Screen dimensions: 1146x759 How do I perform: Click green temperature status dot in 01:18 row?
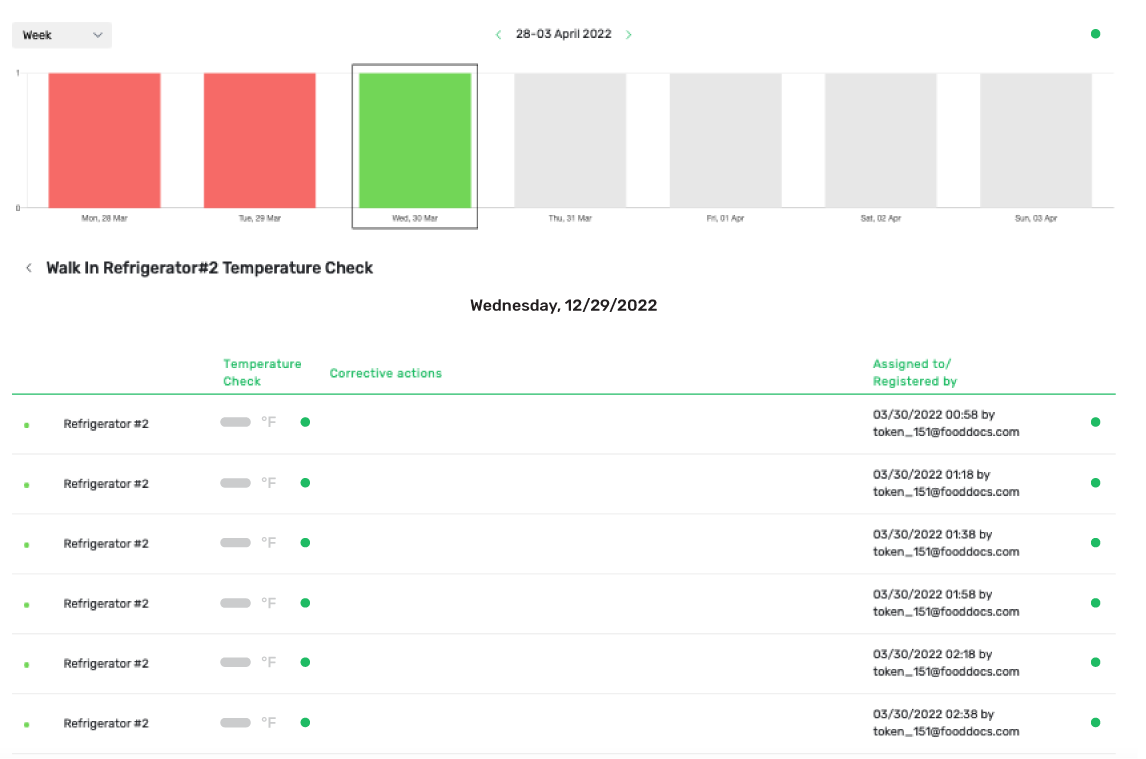coord(306,483)
